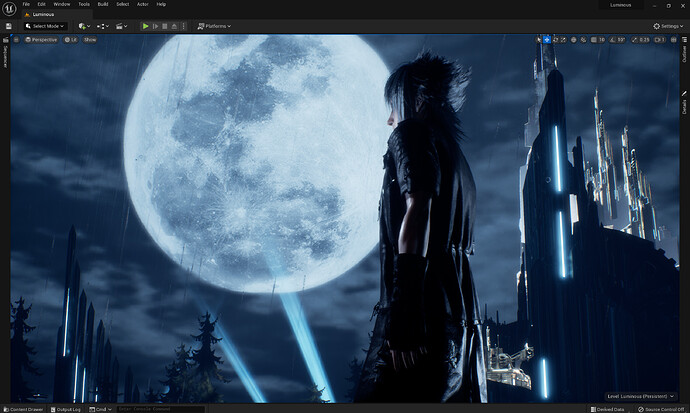This screenshot has width=690, height=413.
Task: Open the File menu
Action: [x=26, y=4]
